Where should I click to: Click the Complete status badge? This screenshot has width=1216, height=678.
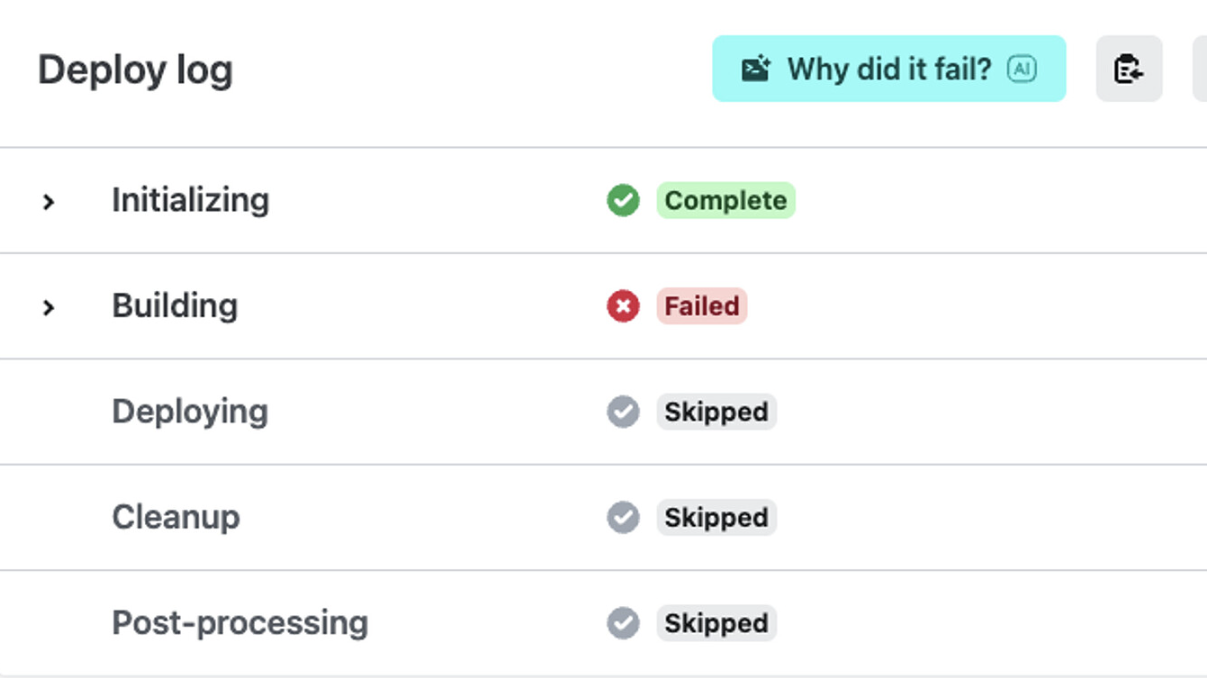pyautogui.click(x=727, y=200)
